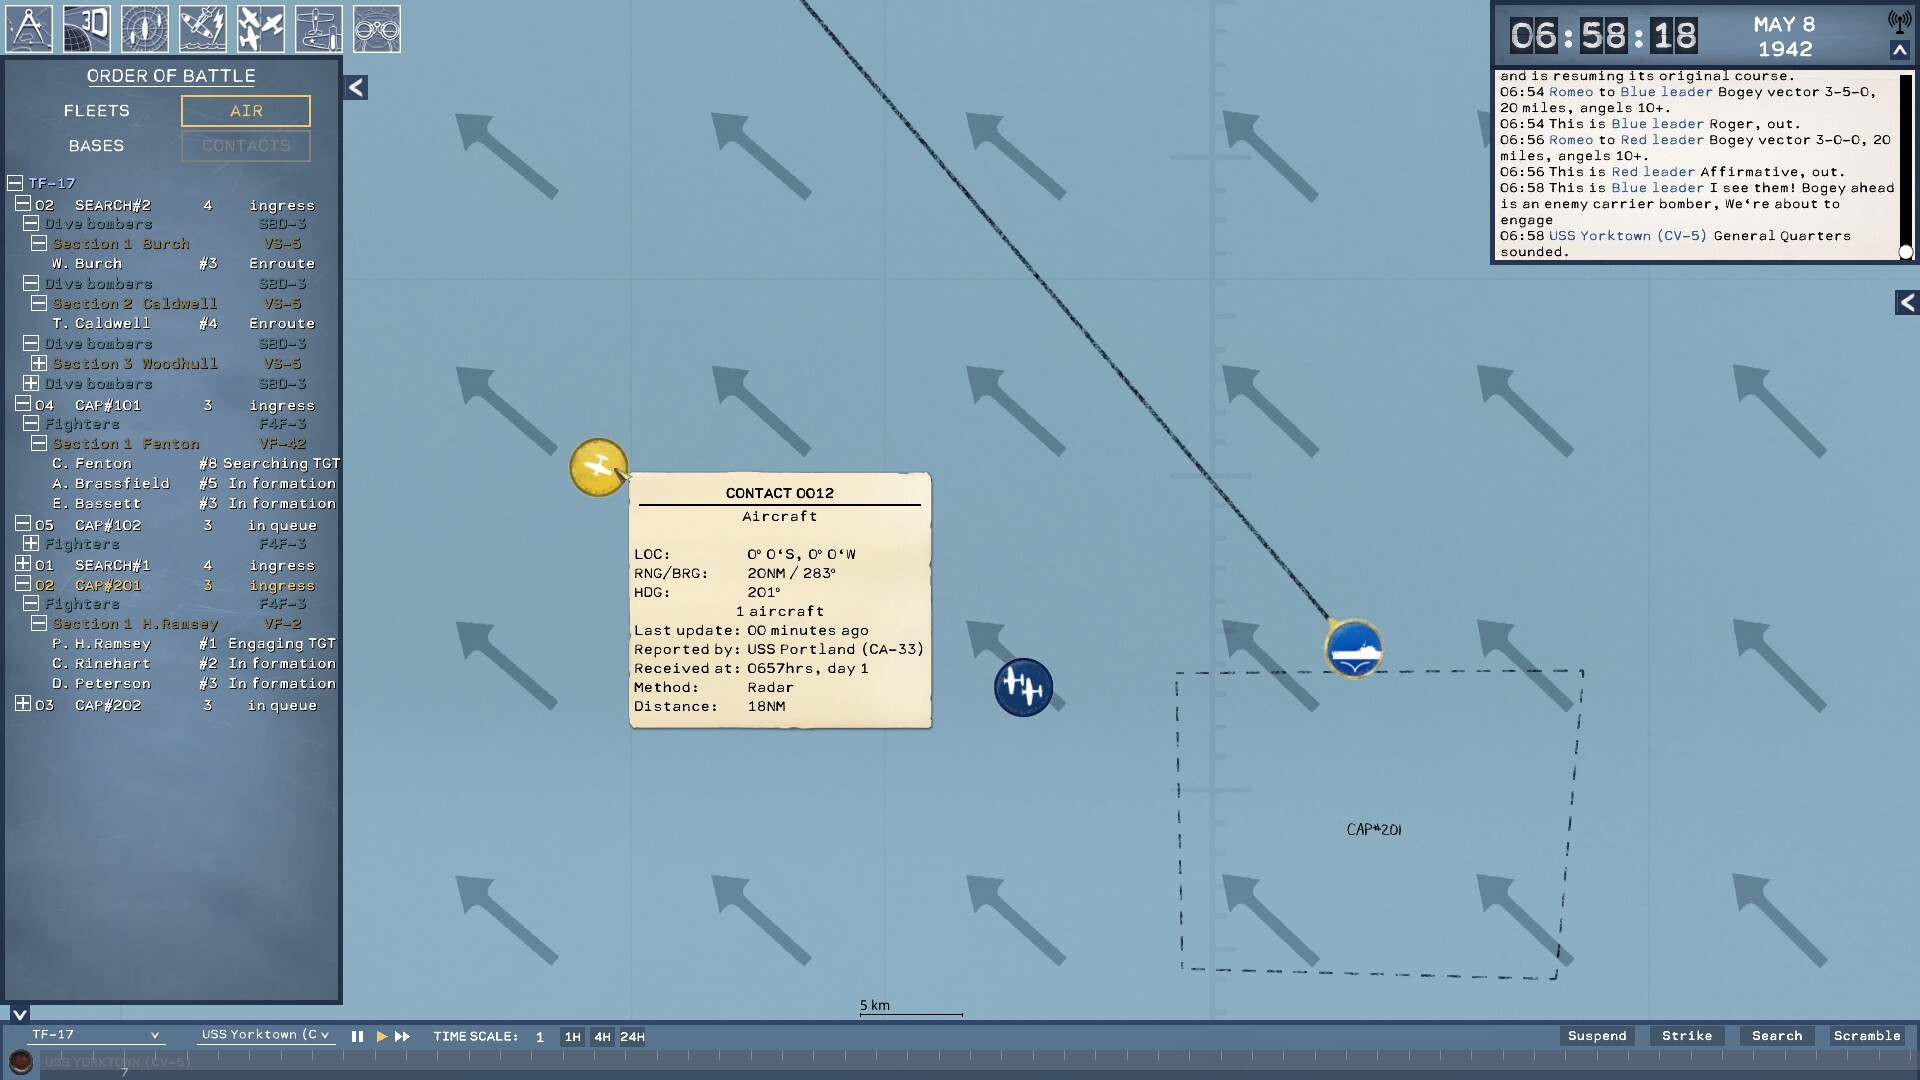Set time scale to 1H

click(x=572, y=1037)
